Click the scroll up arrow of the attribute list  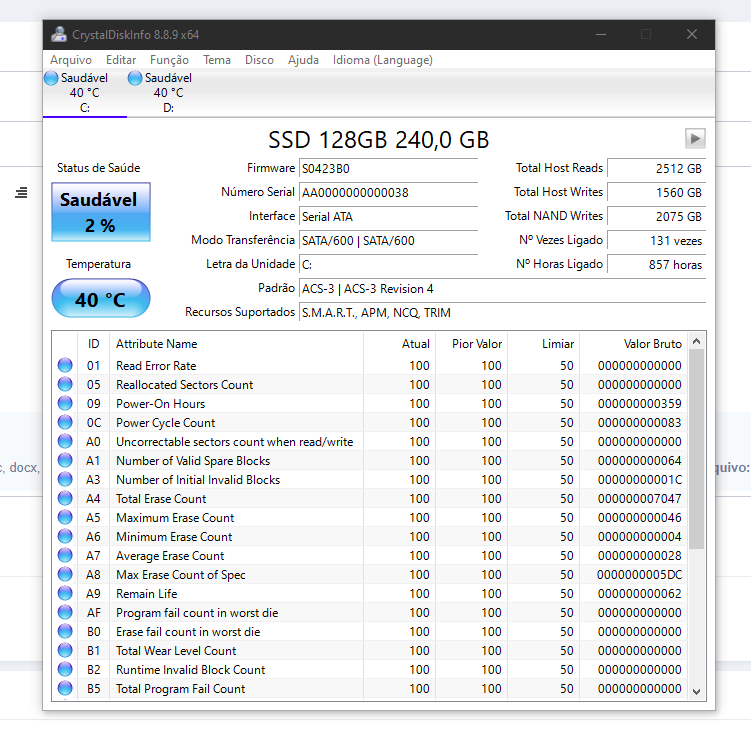[696, 341]
